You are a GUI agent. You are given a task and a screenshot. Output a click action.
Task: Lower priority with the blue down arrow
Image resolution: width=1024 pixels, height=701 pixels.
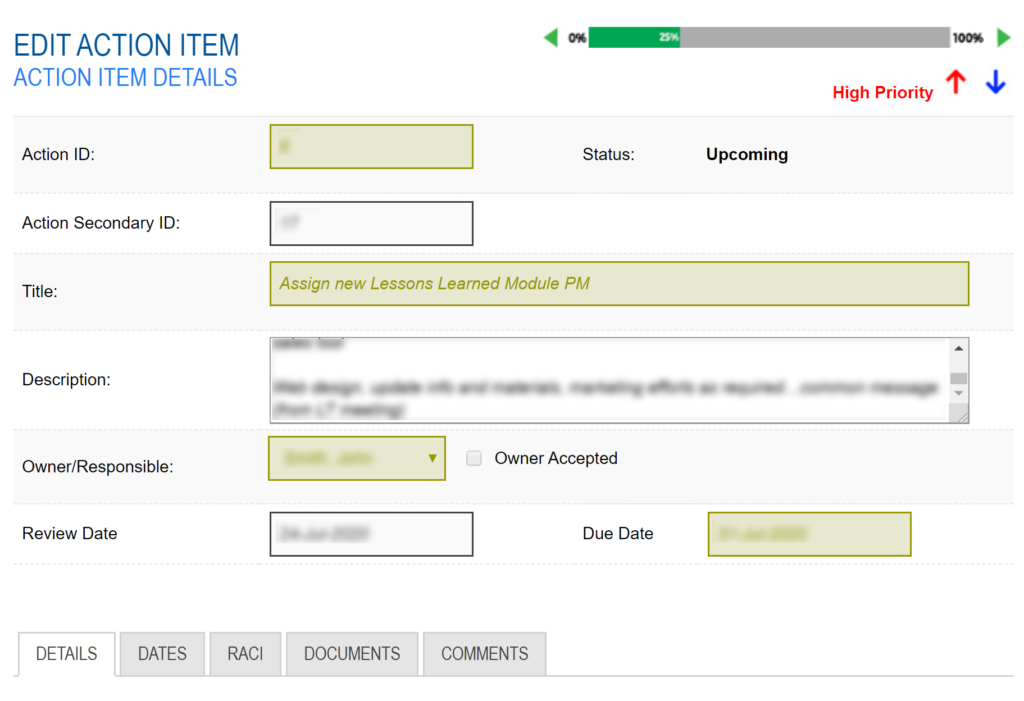click(x=995, y=83)
